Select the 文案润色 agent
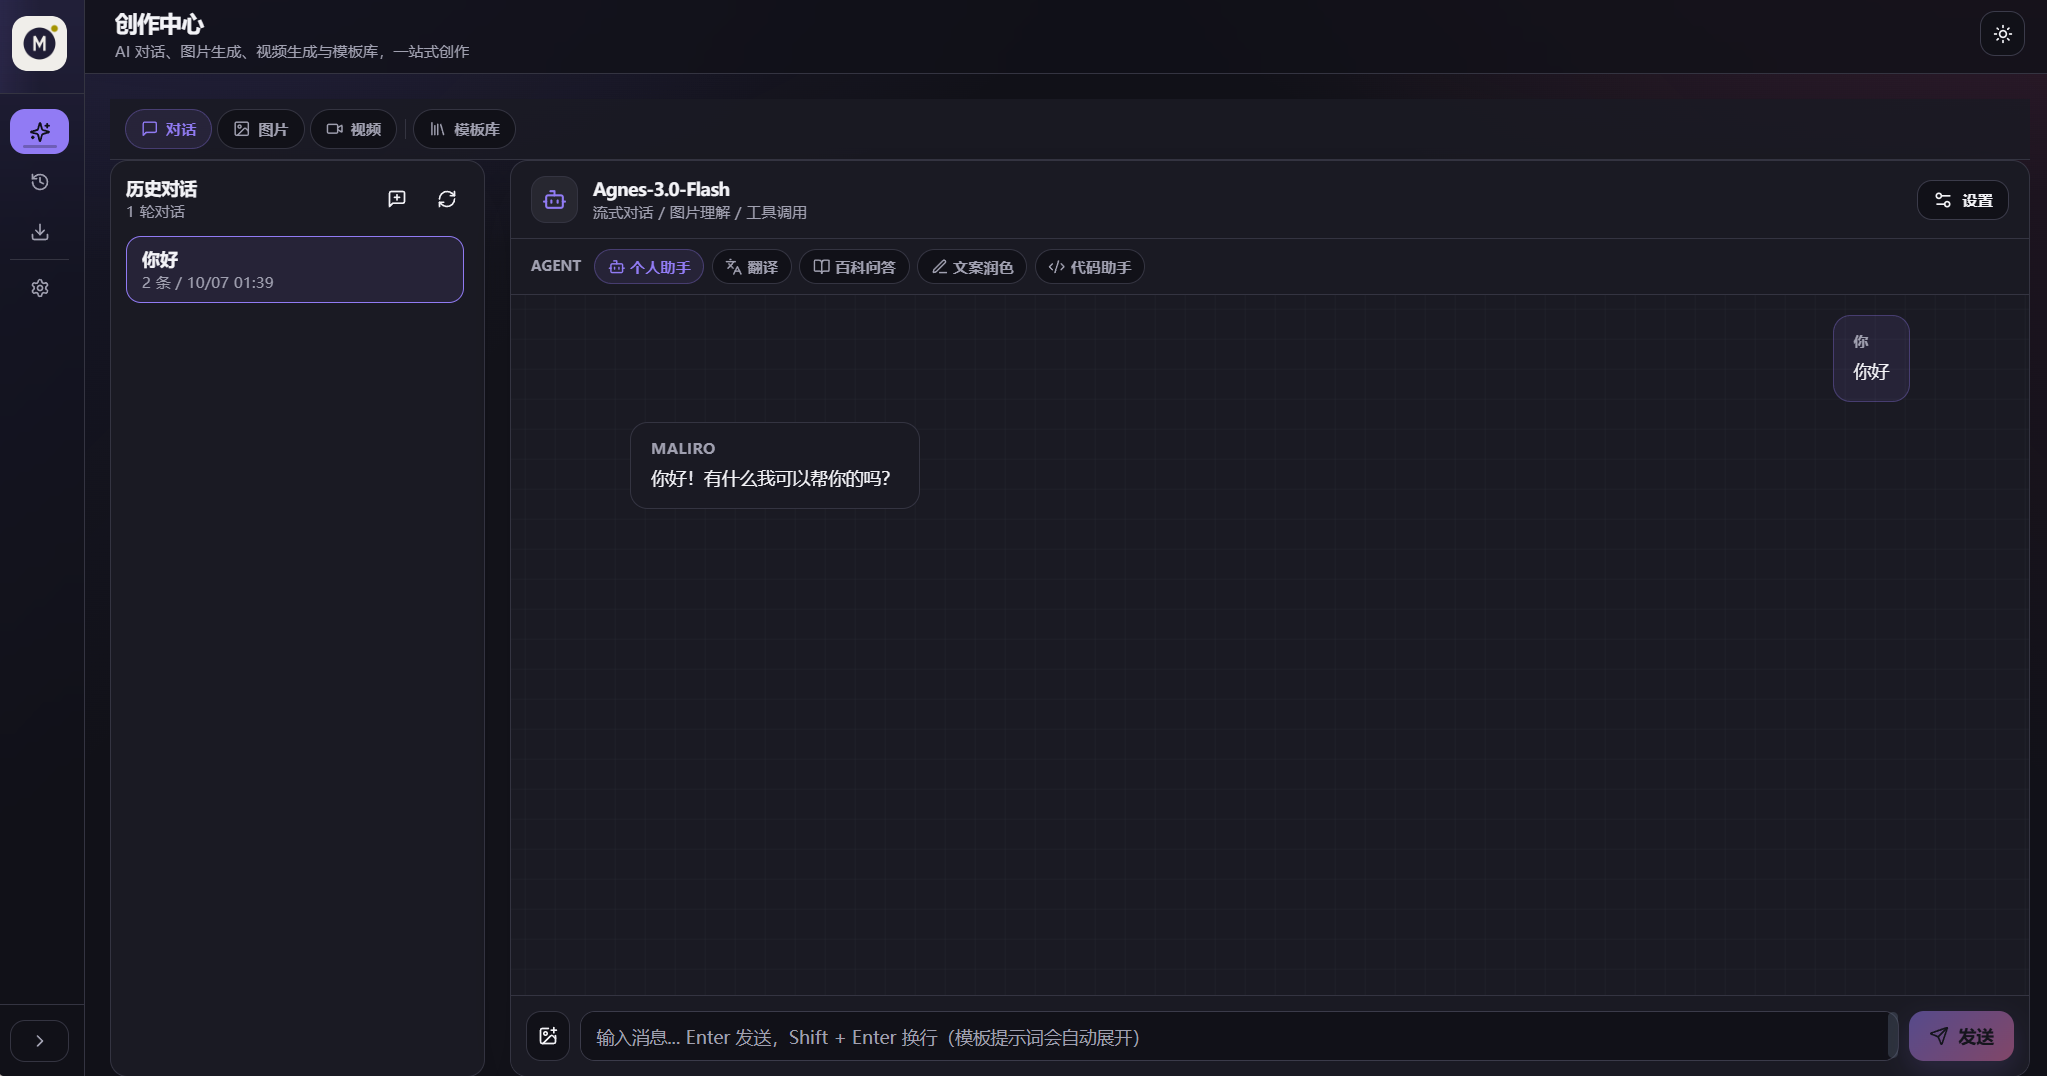The image size is (2047, 1076). click(x=972, y=267)
